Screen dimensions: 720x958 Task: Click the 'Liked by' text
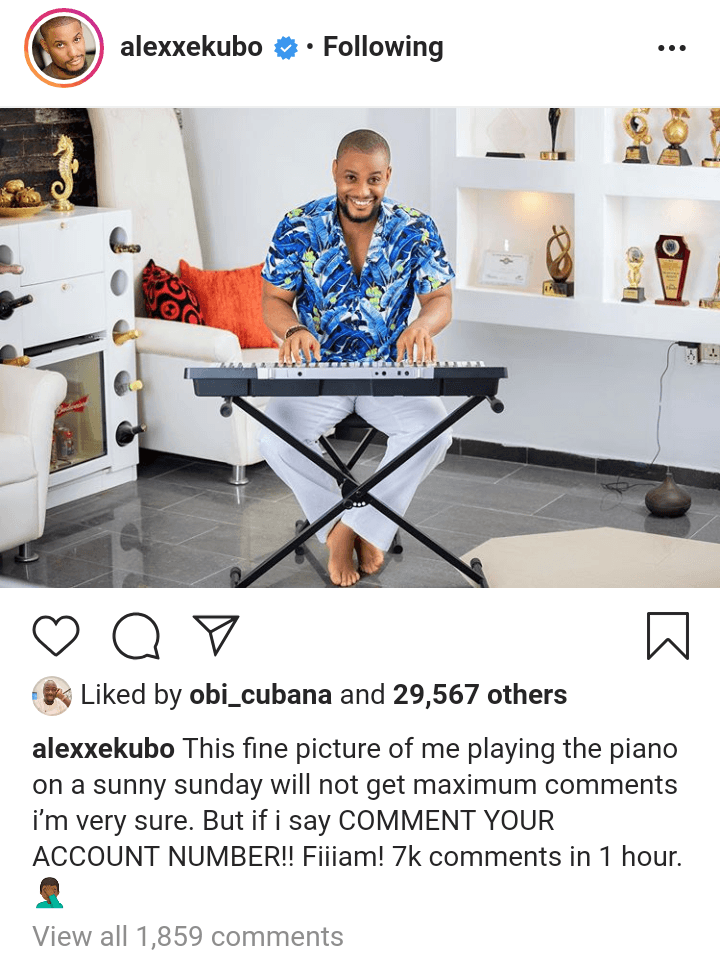[x=131, y=695]
